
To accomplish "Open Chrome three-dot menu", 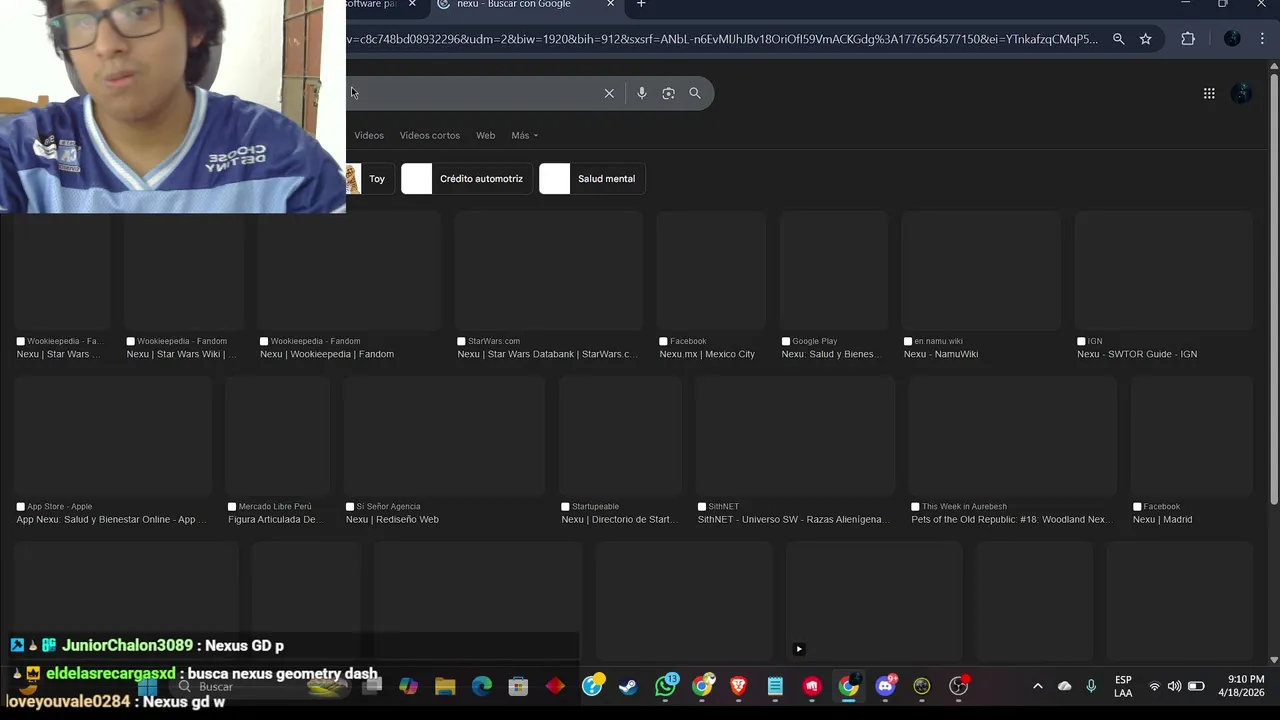I will tap(1262, 39).
